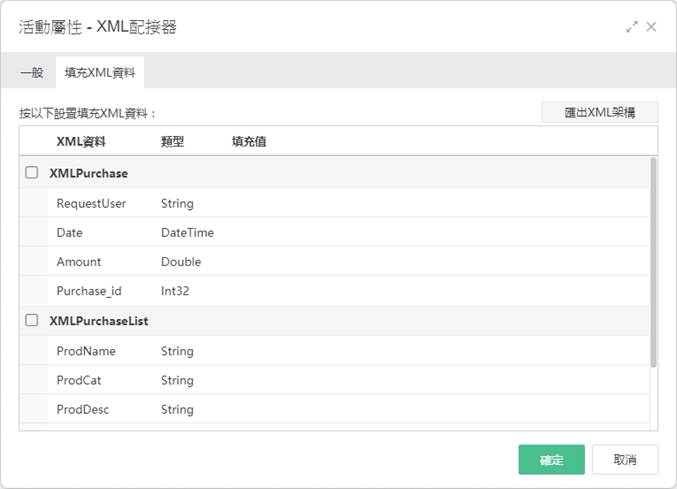This screenshot has width=677, height=489.
Task: Switch to the 一般 tab
Action: 32,73
